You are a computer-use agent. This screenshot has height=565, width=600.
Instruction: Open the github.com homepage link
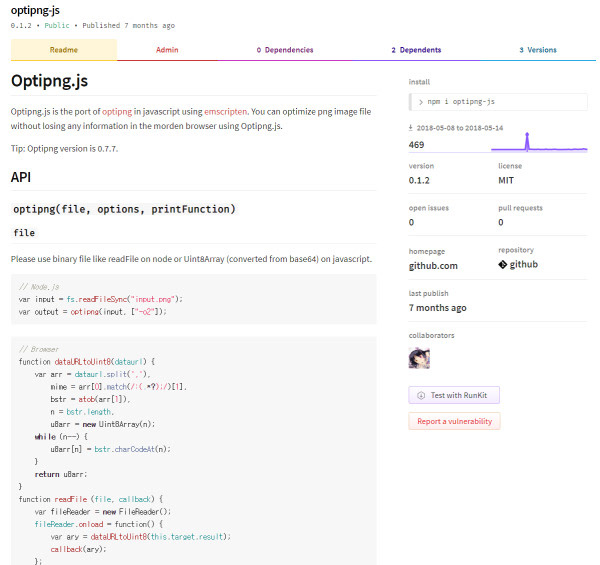coord(433,266)
